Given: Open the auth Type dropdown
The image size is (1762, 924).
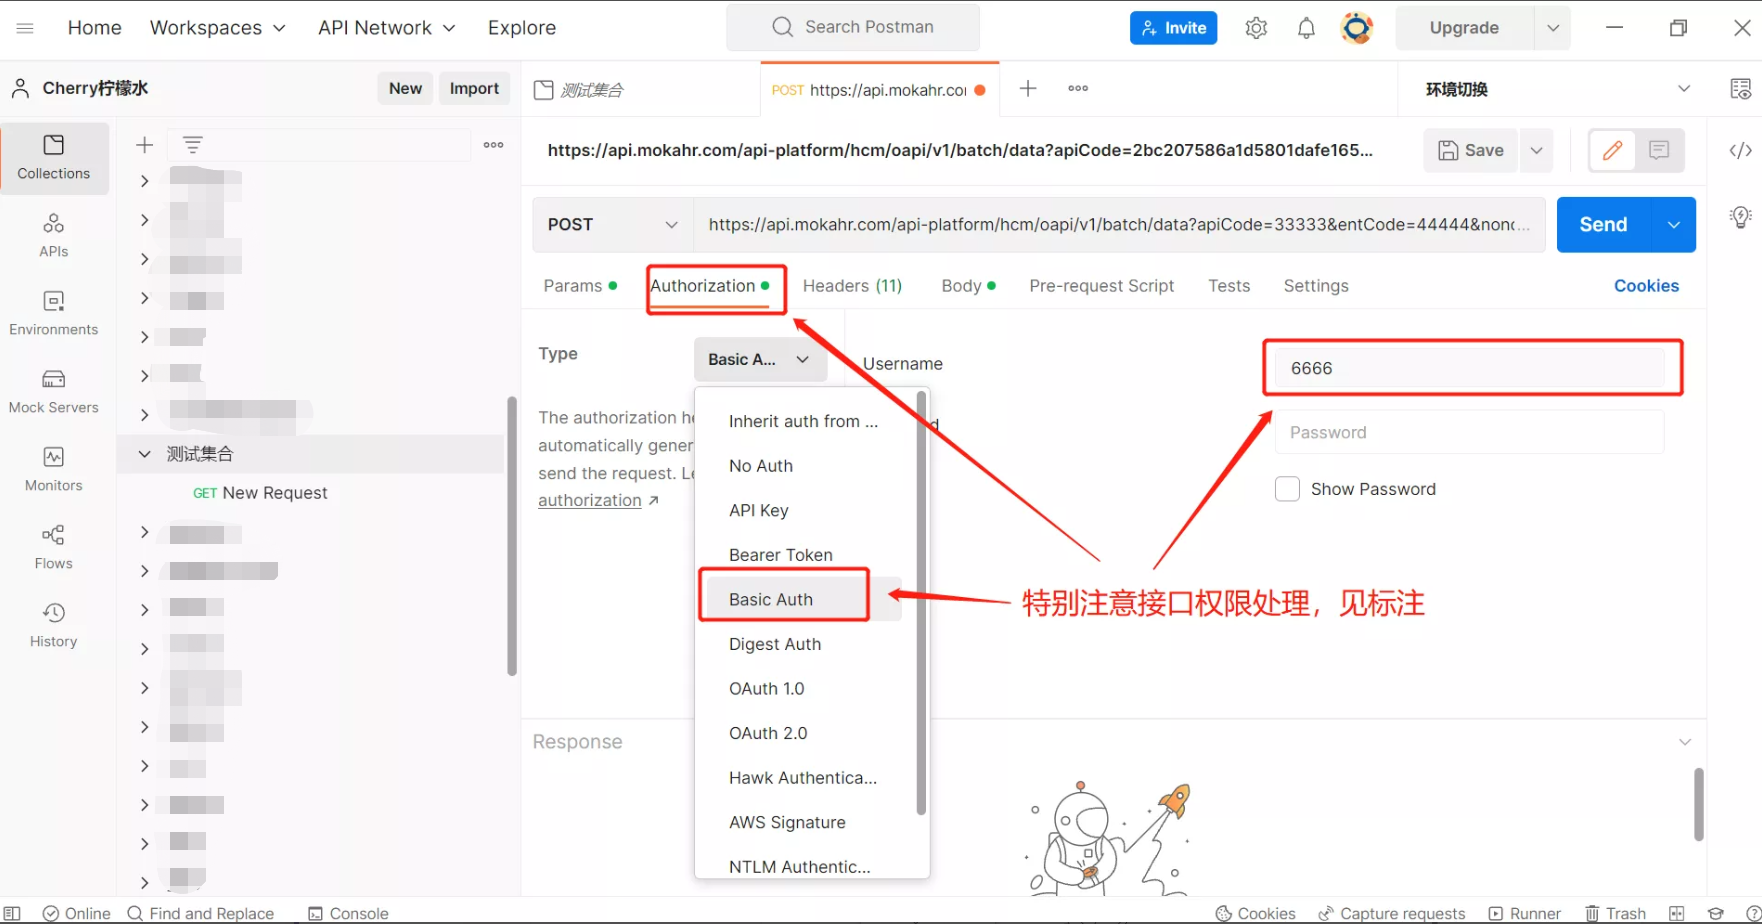Looking at the screenshot, I should pyautogui.click(x=760, y=359).
